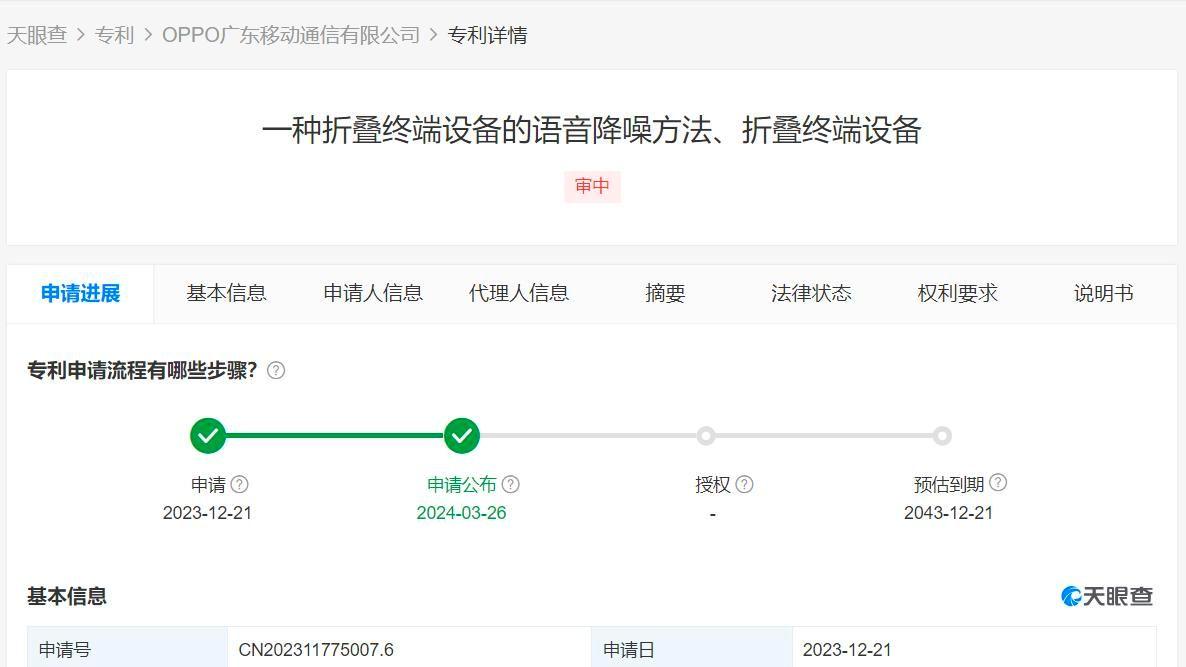
Task: Click the green check marker for 申请公布
Action: [461, 436]
